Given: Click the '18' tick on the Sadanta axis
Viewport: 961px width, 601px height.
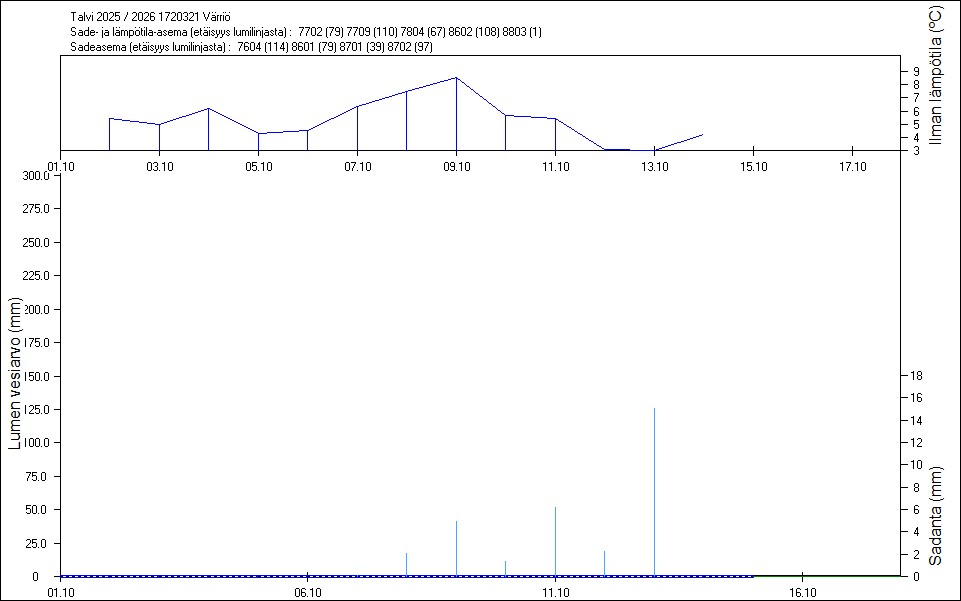Looking at the screenshot, I should coord(915,376).
